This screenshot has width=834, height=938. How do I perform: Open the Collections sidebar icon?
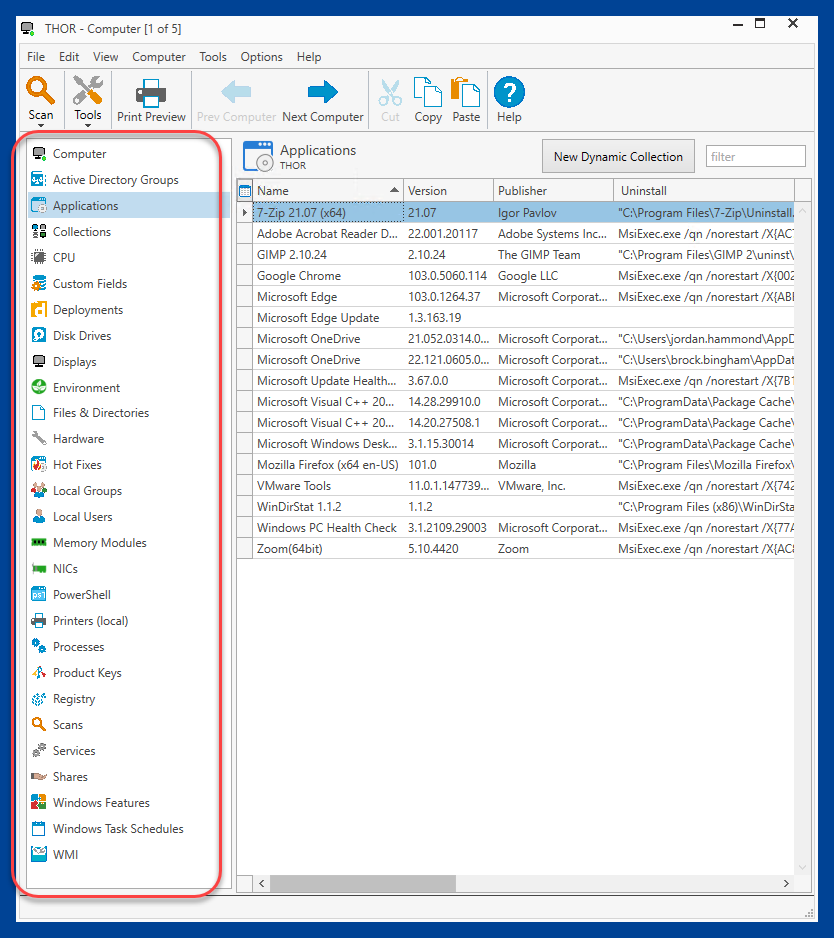coord(39,232)
